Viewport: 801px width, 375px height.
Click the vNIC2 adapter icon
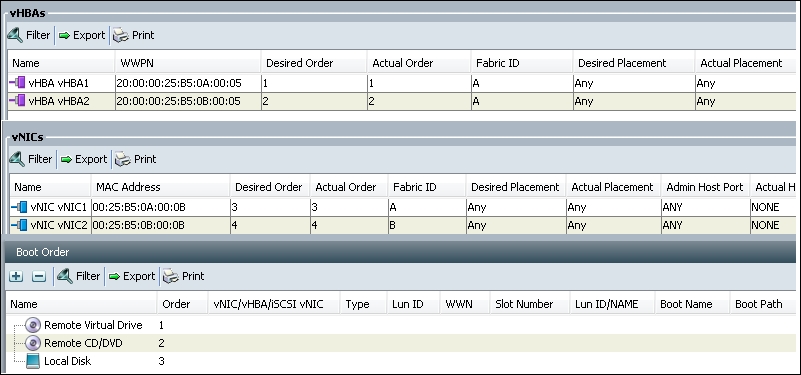pyautogui.click(x=19, y=225)
